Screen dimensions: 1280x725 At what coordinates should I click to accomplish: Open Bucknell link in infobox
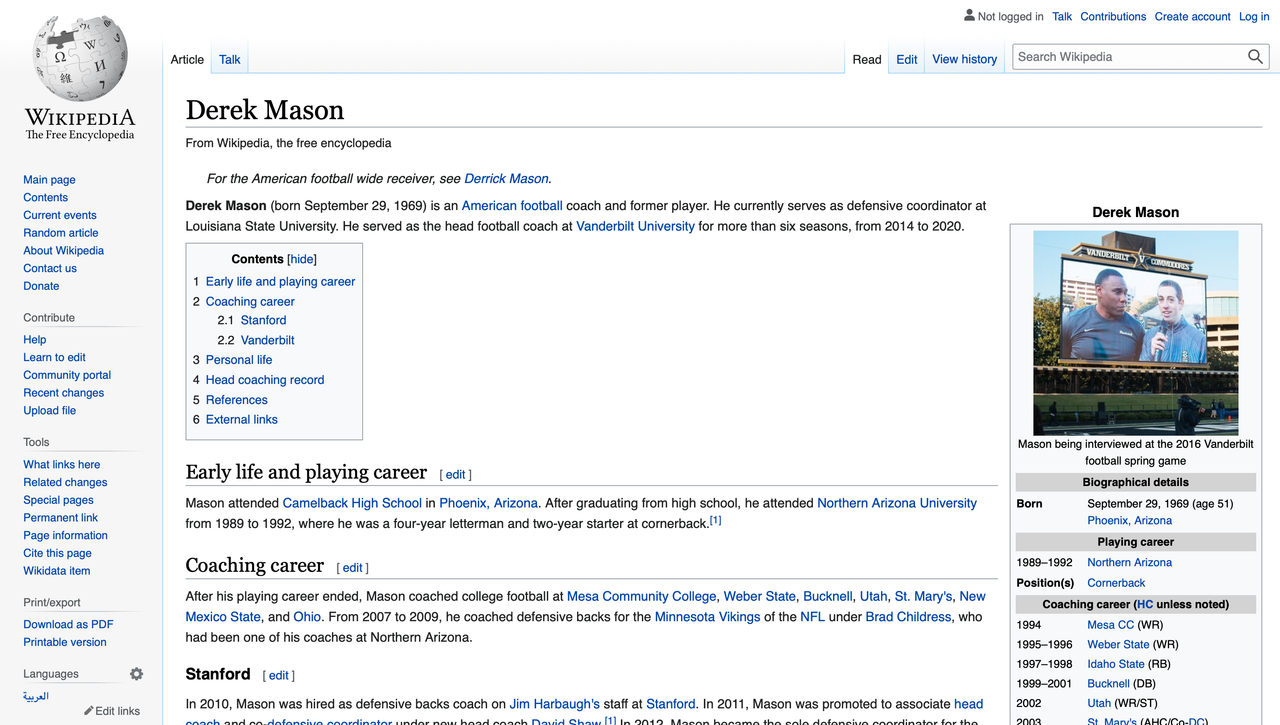(1109, 684)
